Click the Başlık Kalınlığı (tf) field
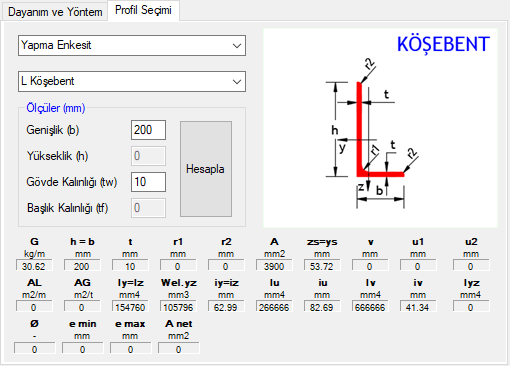The height and width of the screenshot is (366, 510). (x=148, y=208)
